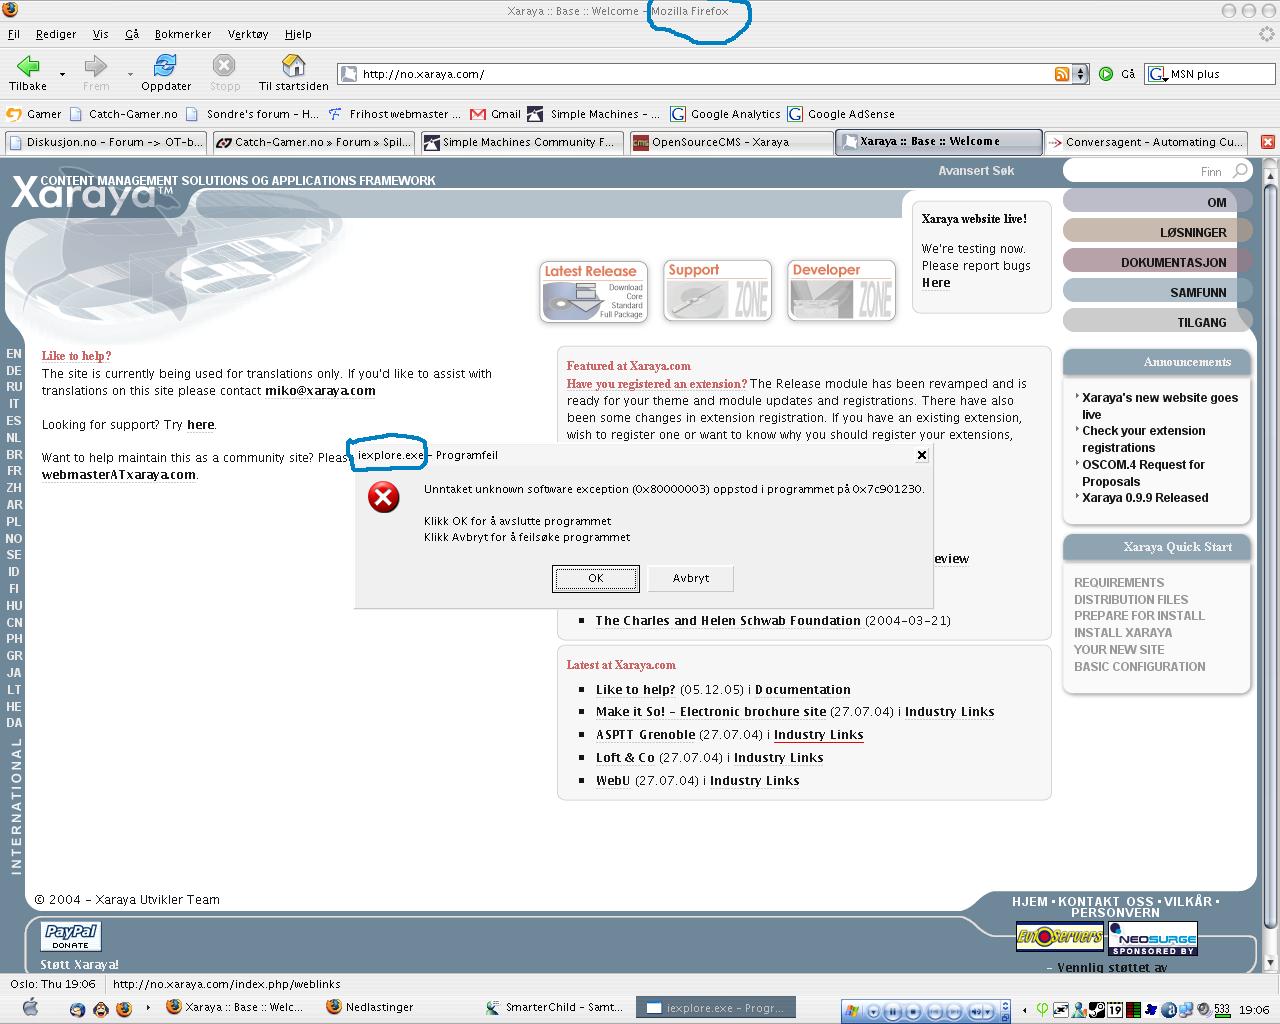Open the Bokmerker menu
Image resolution: width=1280 pixels, height=1024 pixels.
click(183, 34)
